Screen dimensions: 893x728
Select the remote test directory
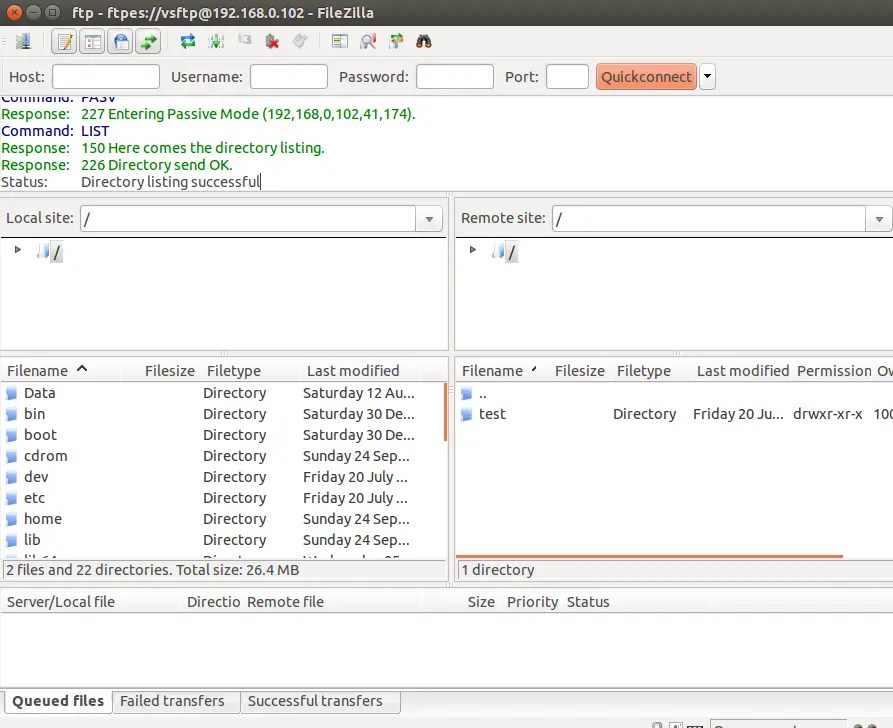675,414
